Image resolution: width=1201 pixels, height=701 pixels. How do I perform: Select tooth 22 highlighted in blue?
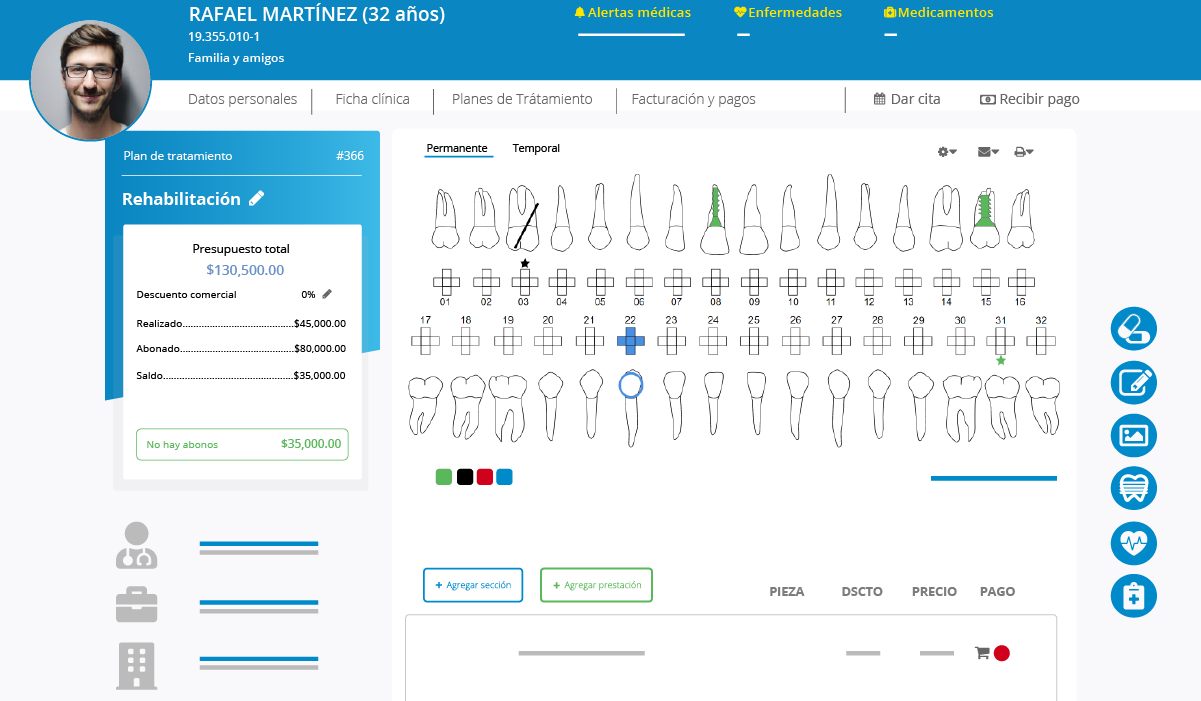pyautogui.click(x=631, y=340)
